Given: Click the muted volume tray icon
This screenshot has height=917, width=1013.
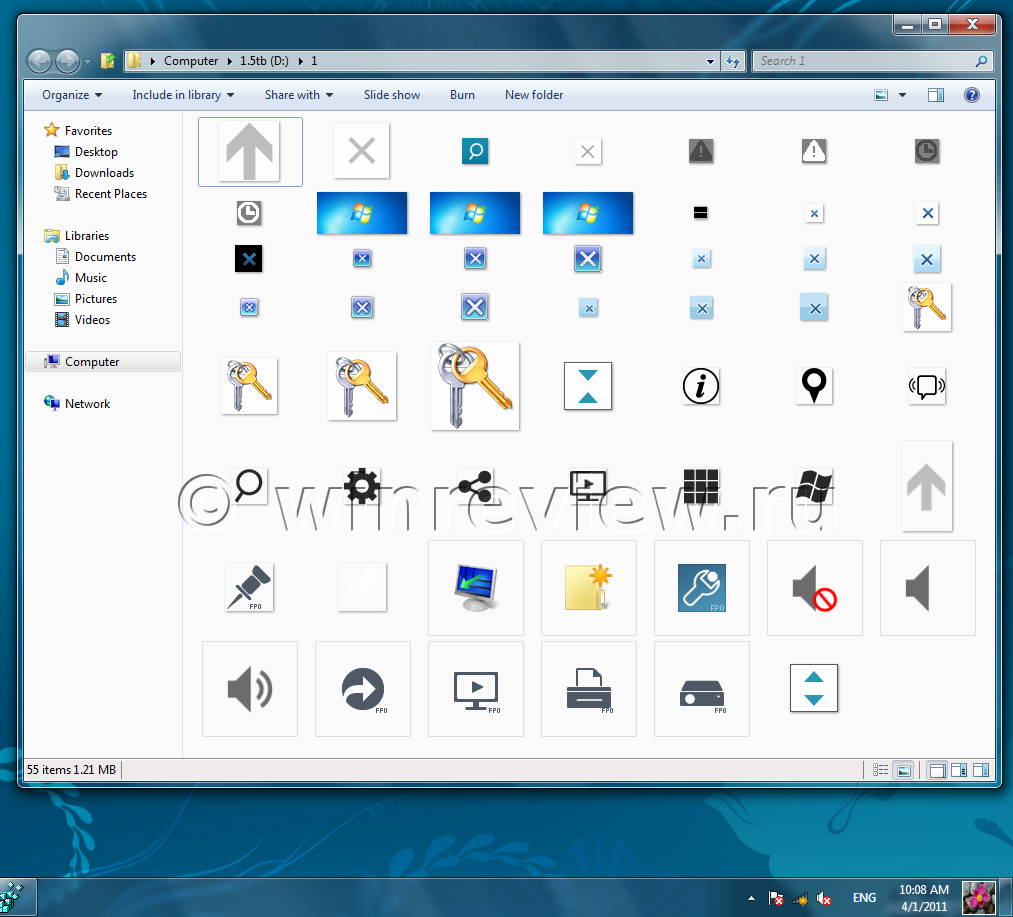Looking at the screenshot, I should [824, 898].
